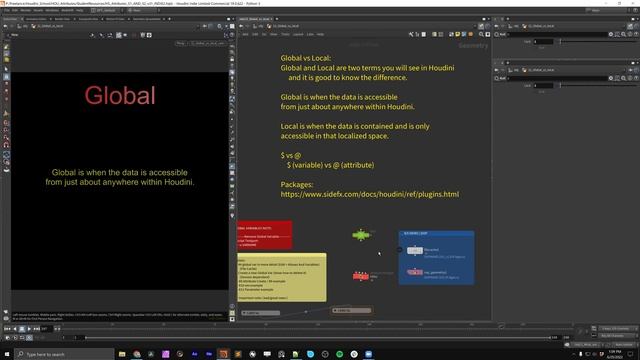640x360 pixels.
Task: Open the Redshift menu
Action: [67, 10]
